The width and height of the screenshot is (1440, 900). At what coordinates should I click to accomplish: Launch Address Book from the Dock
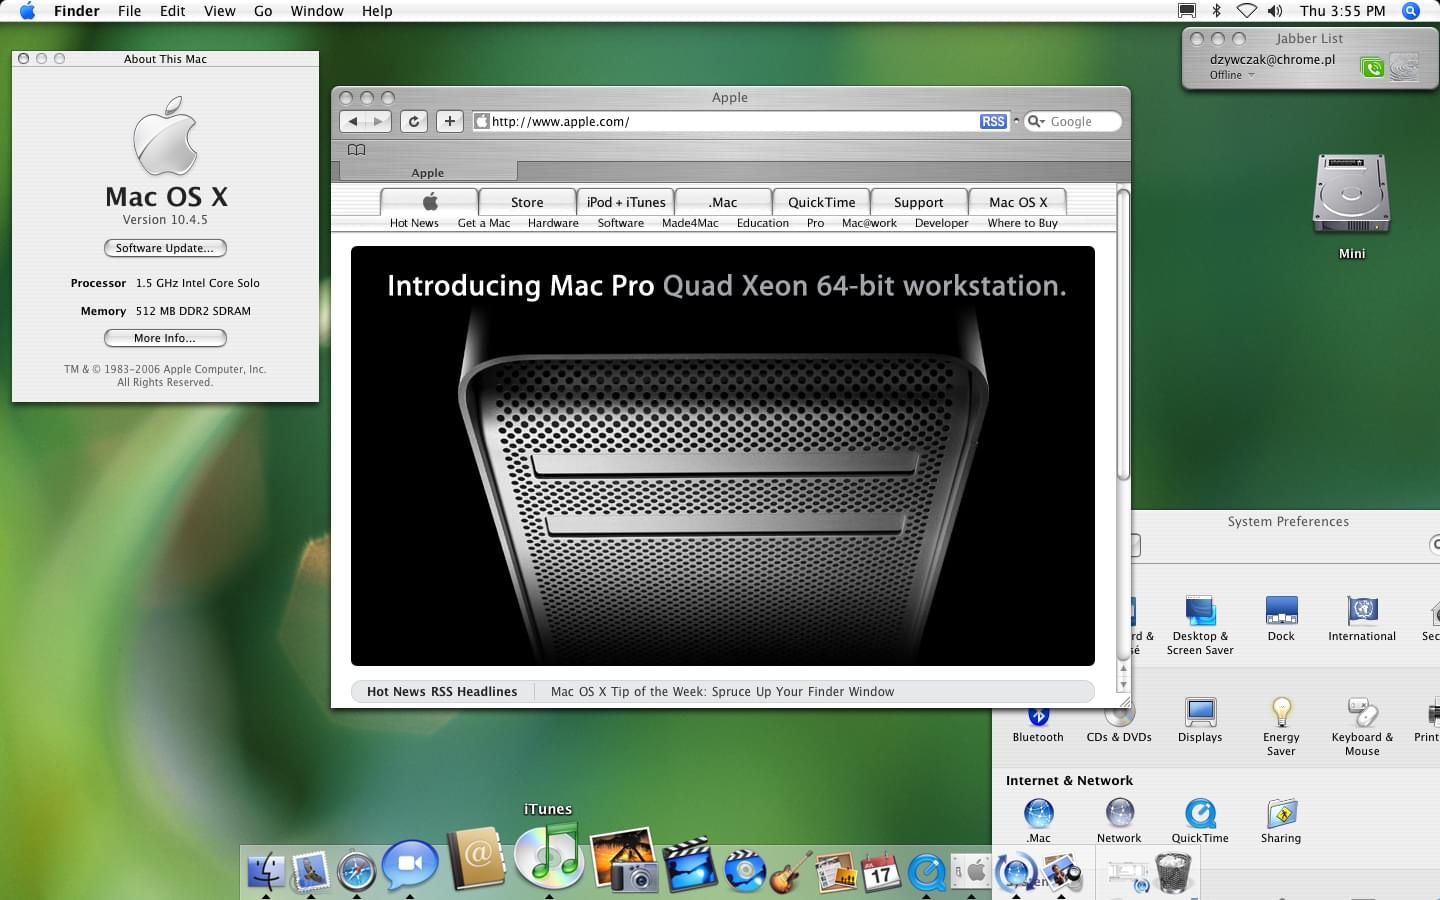pyautogui.click(x=476, y=859)
